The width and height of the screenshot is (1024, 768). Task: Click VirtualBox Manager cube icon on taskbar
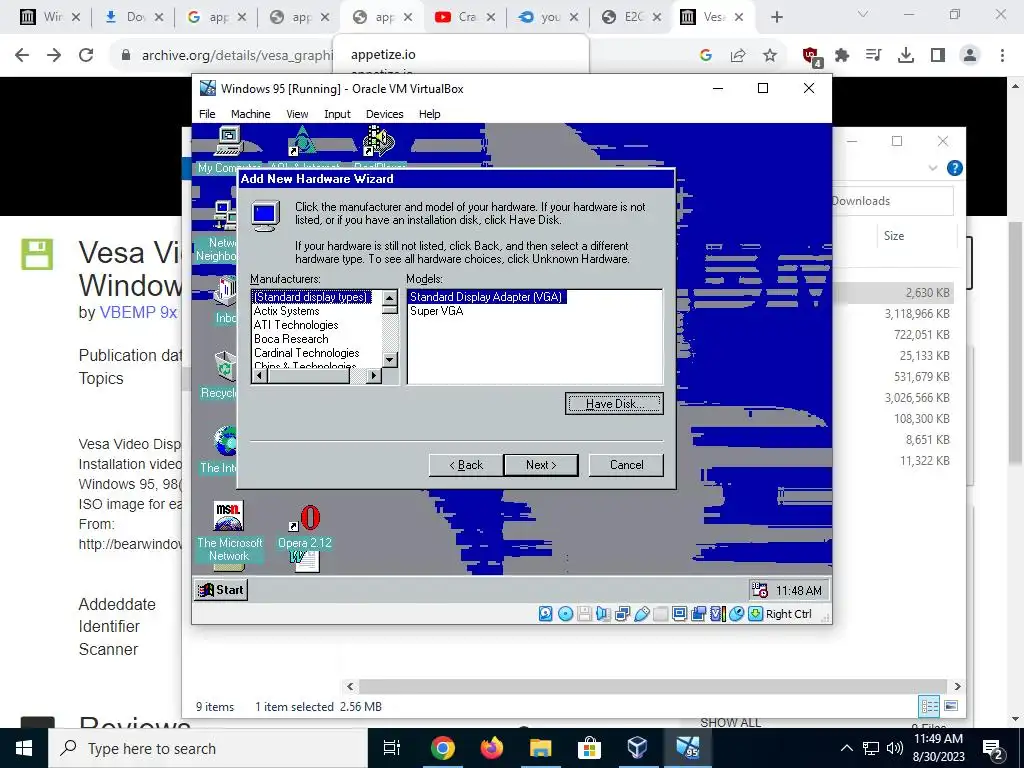[637, 748]
